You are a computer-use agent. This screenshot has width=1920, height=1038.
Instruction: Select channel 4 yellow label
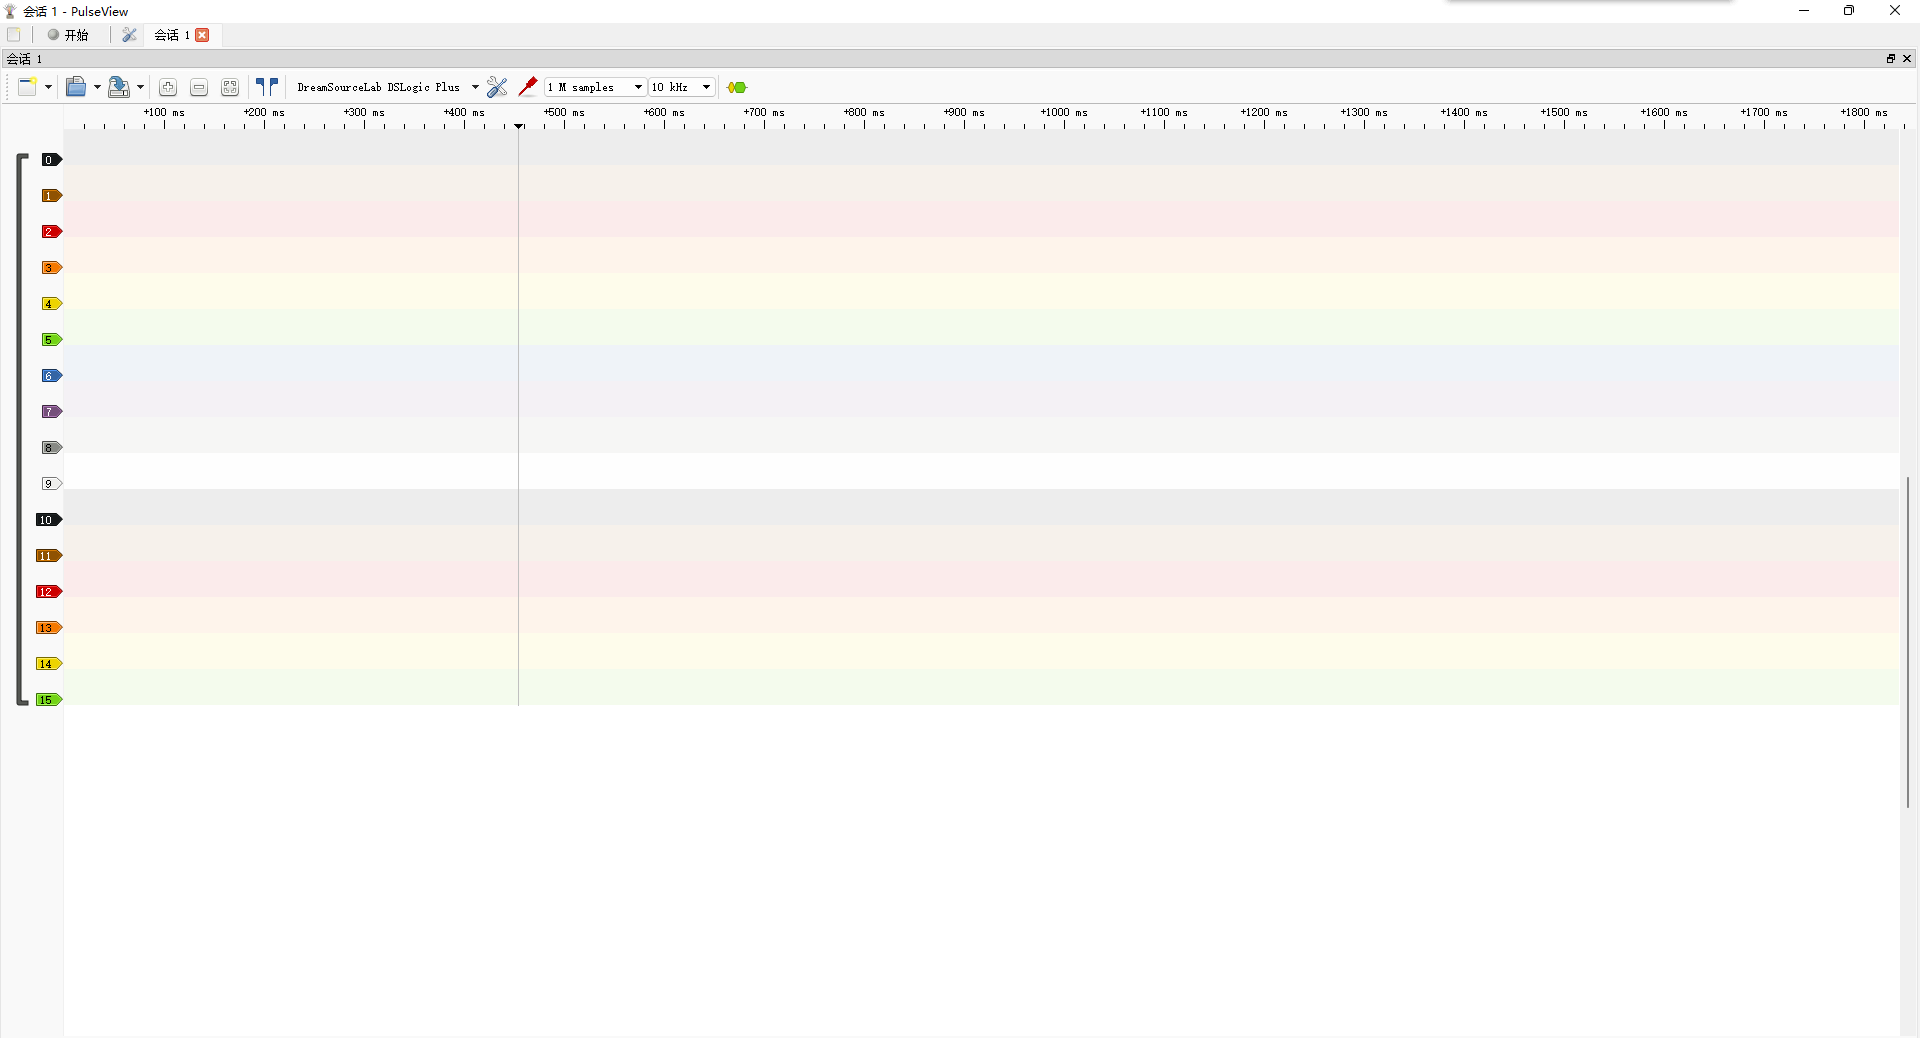[x=51, y=304]
